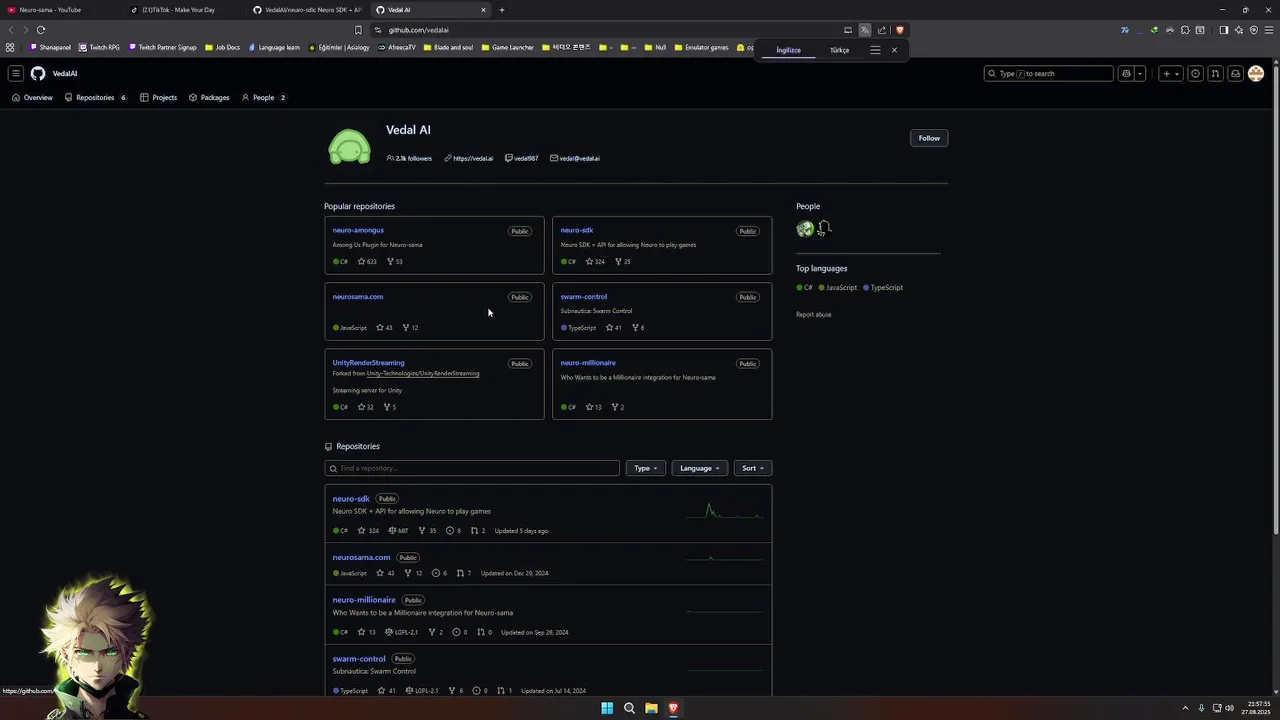Switch to the Overview tab
The width and height of the screenshot is (1280, 720).
(32, 97)
